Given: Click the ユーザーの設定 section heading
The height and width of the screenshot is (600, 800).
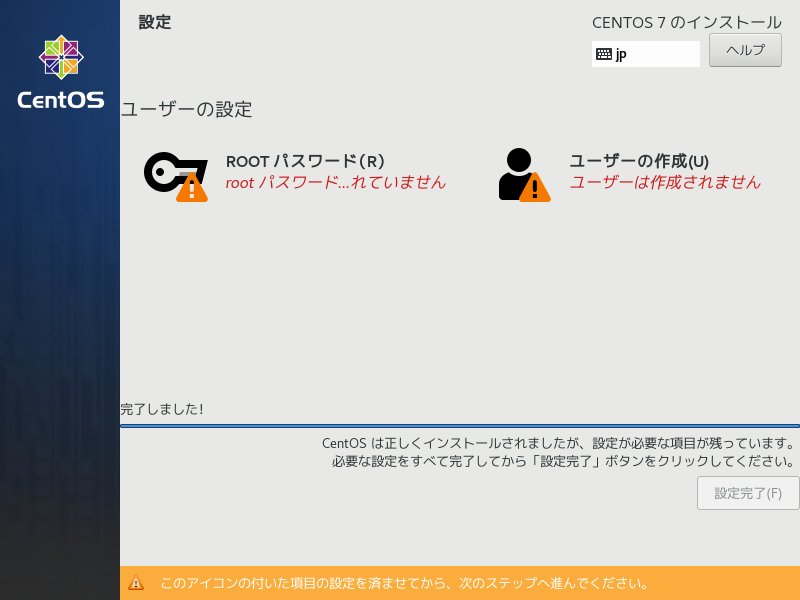Looking at the screenshot, I should click(186, 109).
